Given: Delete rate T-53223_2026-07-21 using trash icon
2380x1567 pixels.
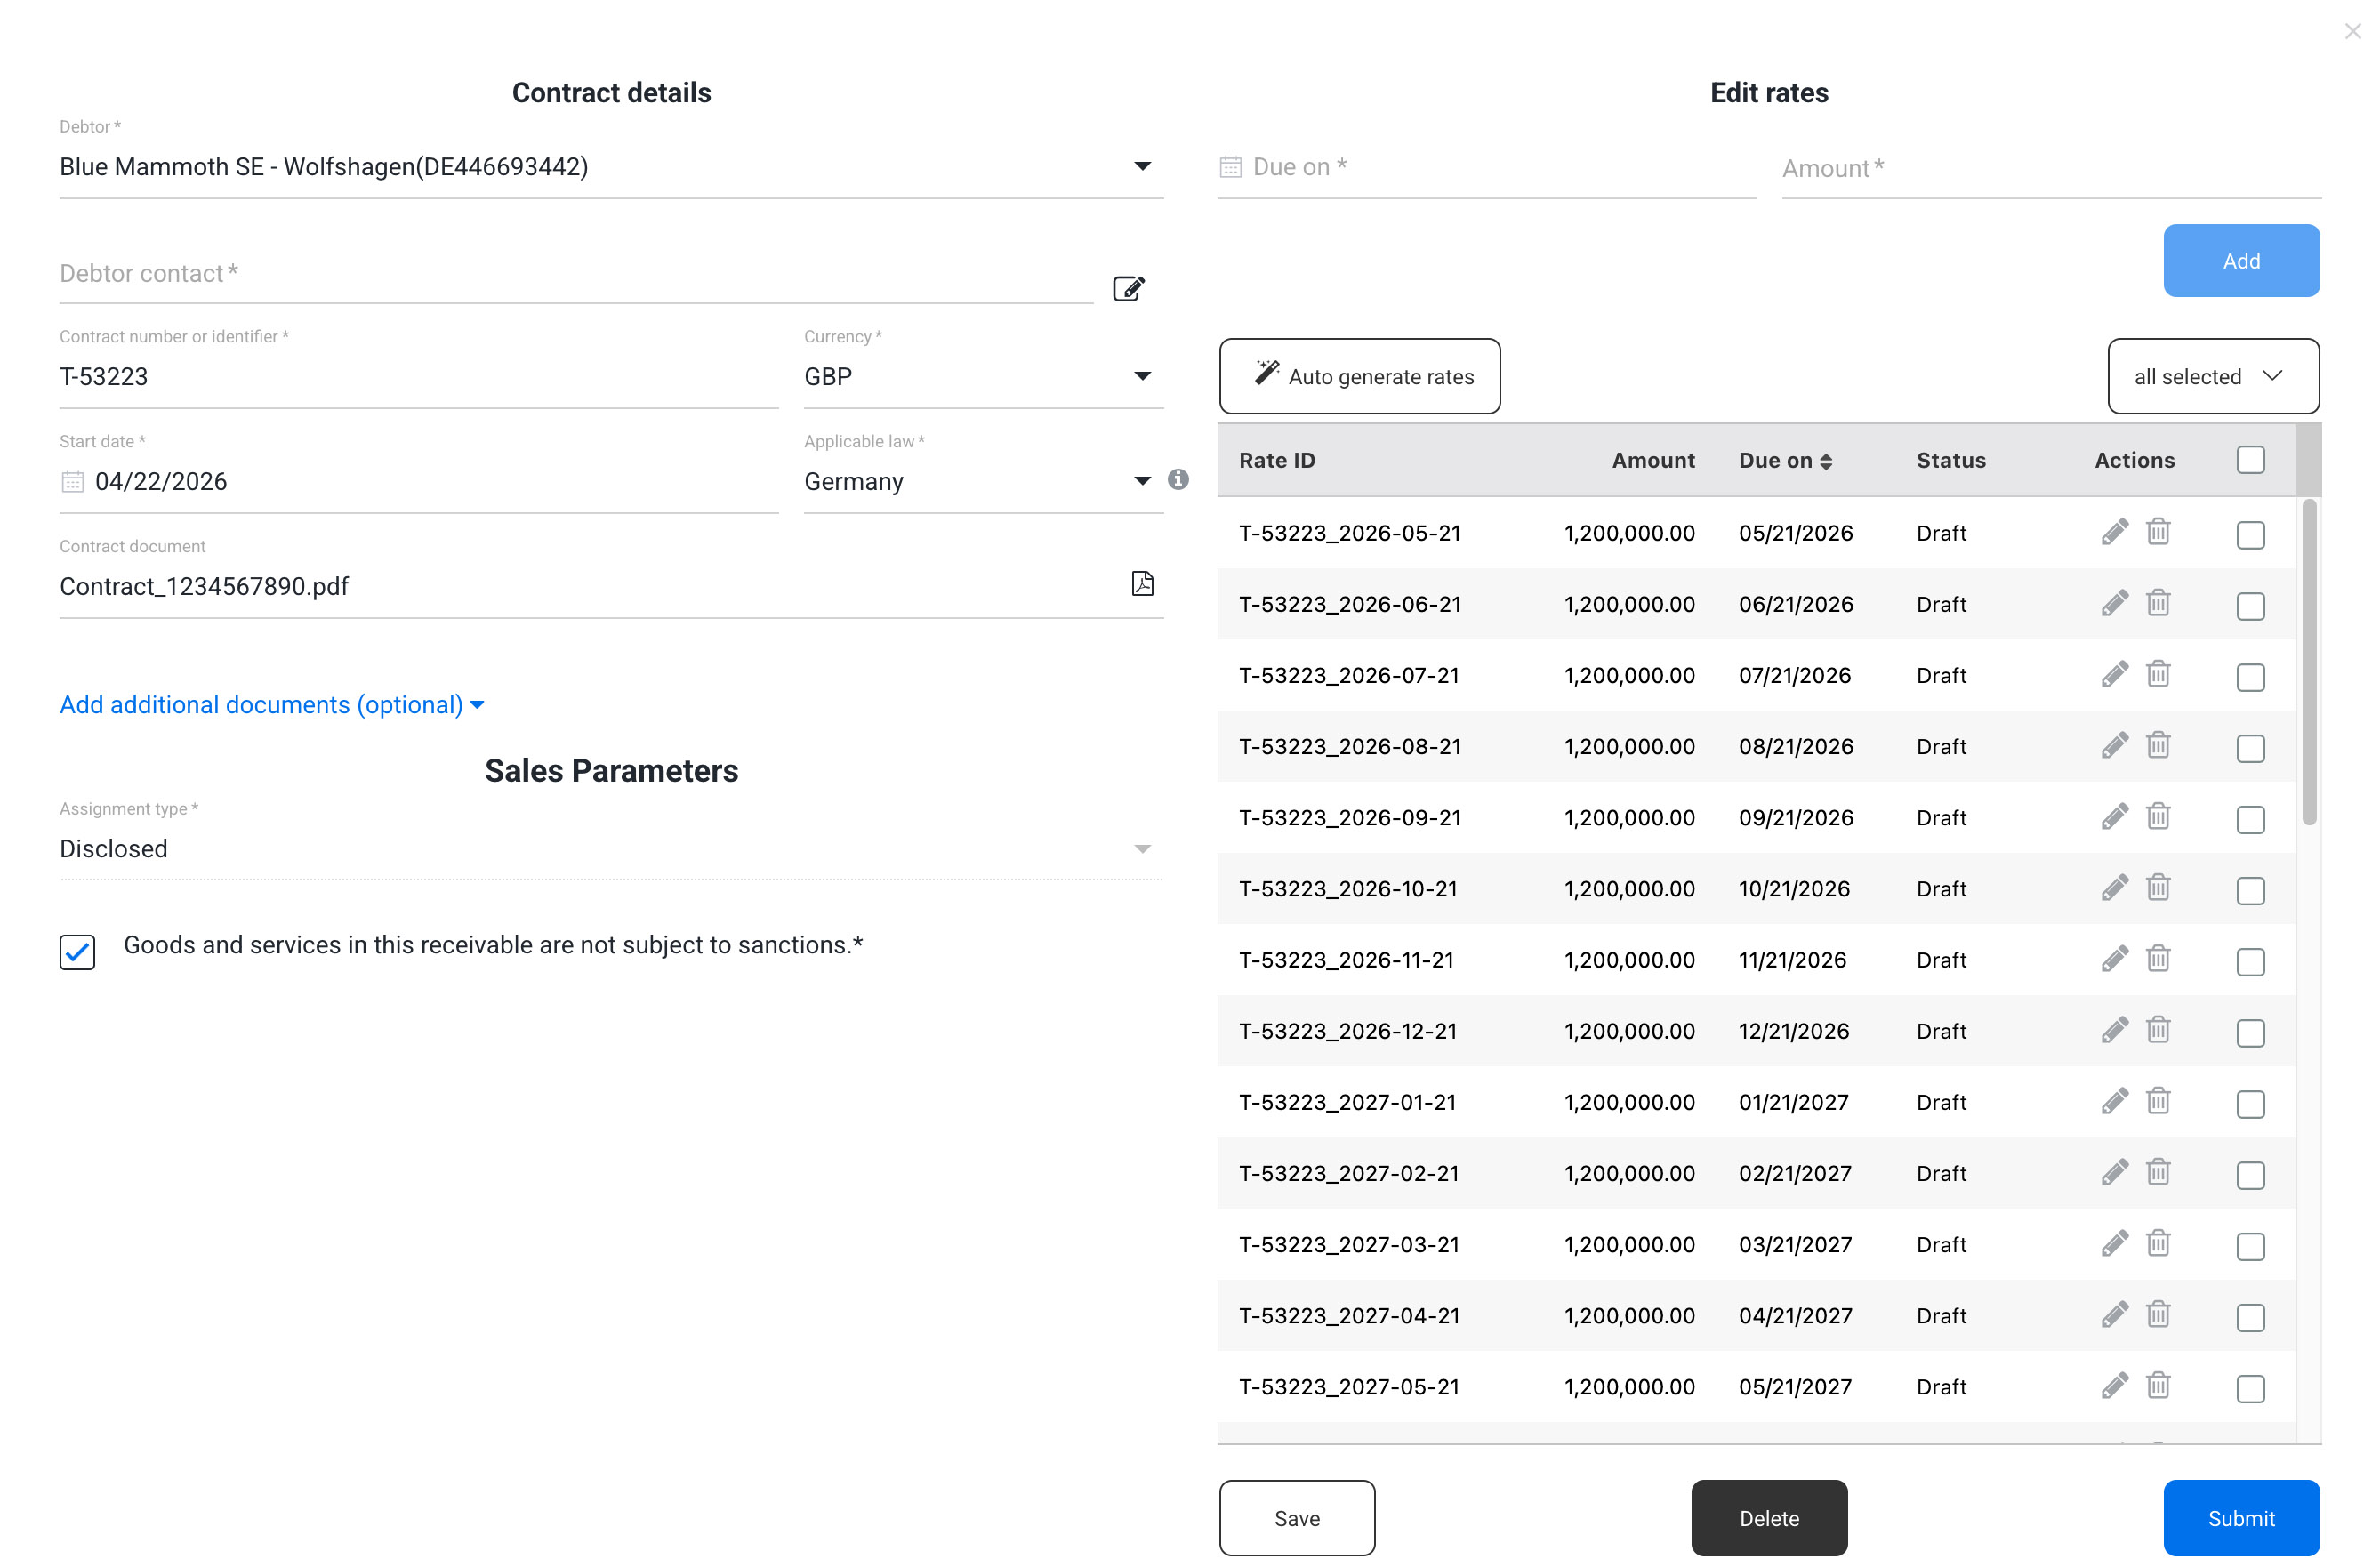Looking at the screenshot, I should [2158, 674].
